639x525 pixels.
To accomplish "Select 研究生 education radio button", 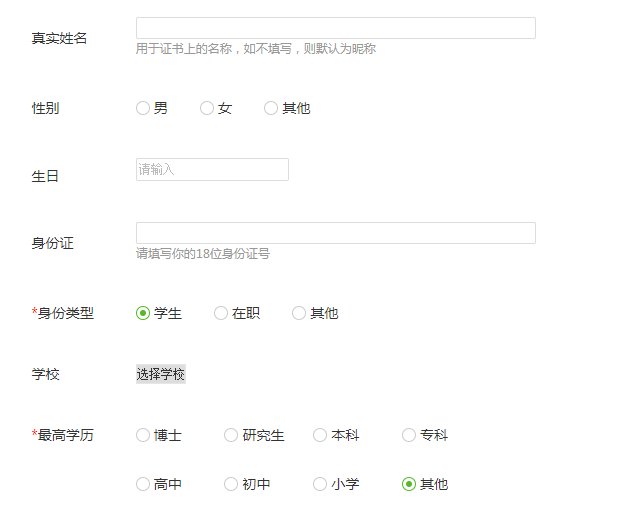I will 231,435.
